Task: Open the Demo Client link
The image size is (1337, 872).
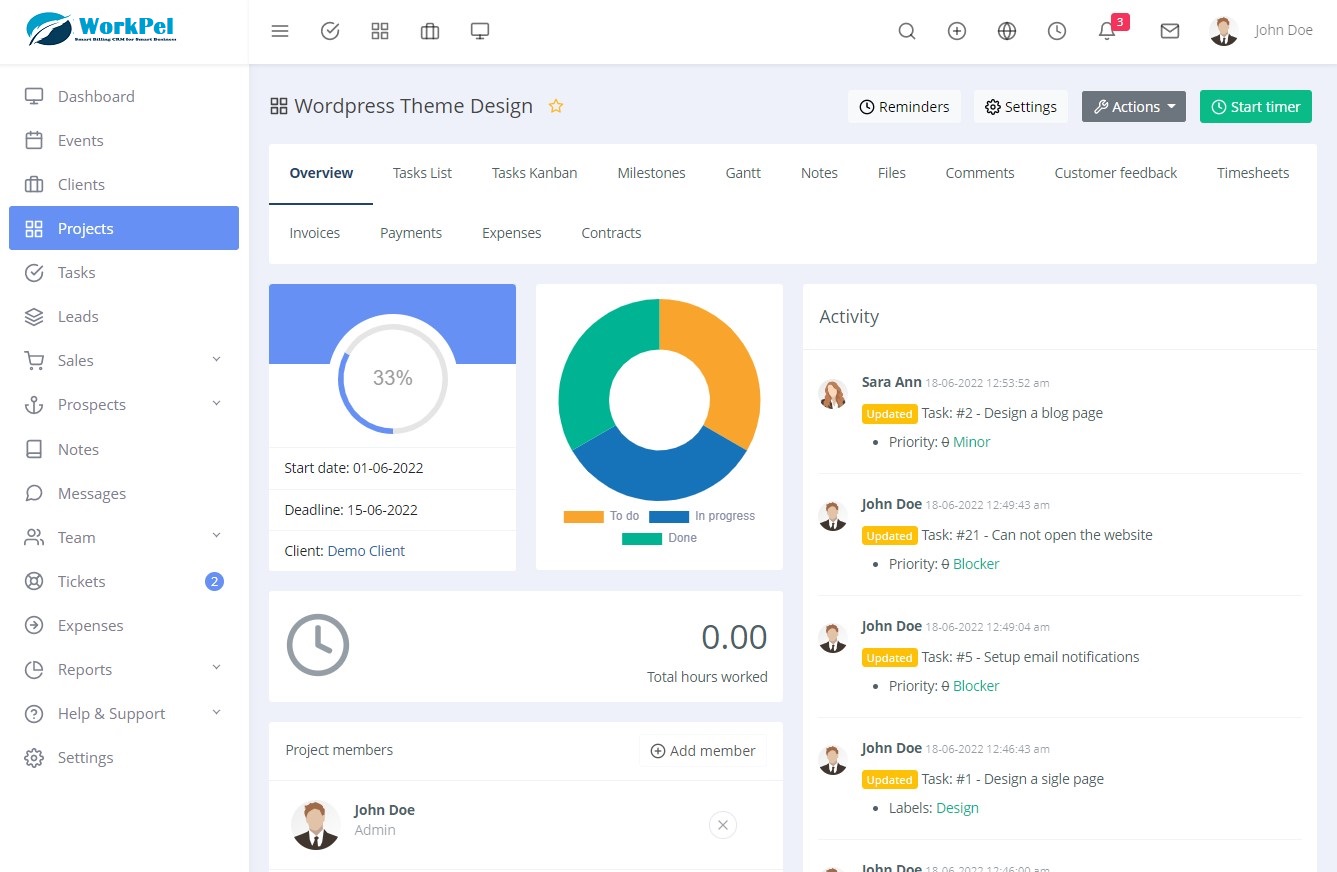Action: pos(366,551)
